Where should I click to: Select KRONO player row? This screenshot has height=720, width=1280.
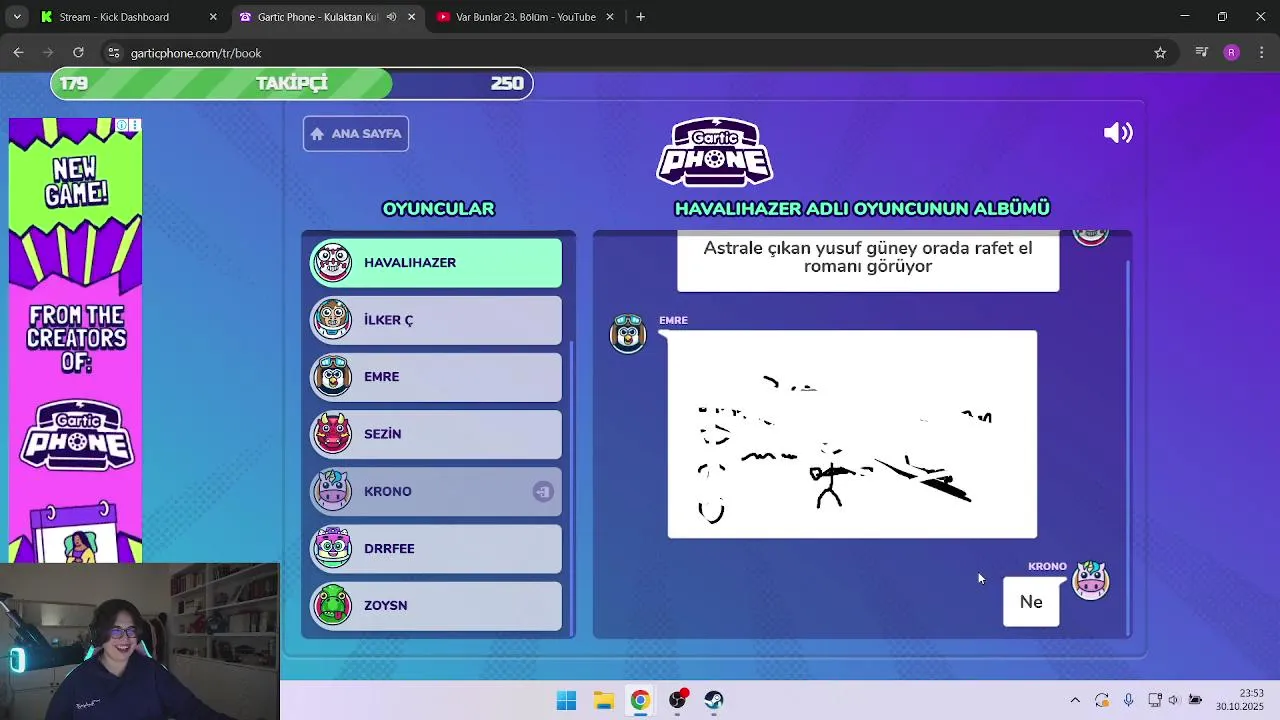pos(436,491)
